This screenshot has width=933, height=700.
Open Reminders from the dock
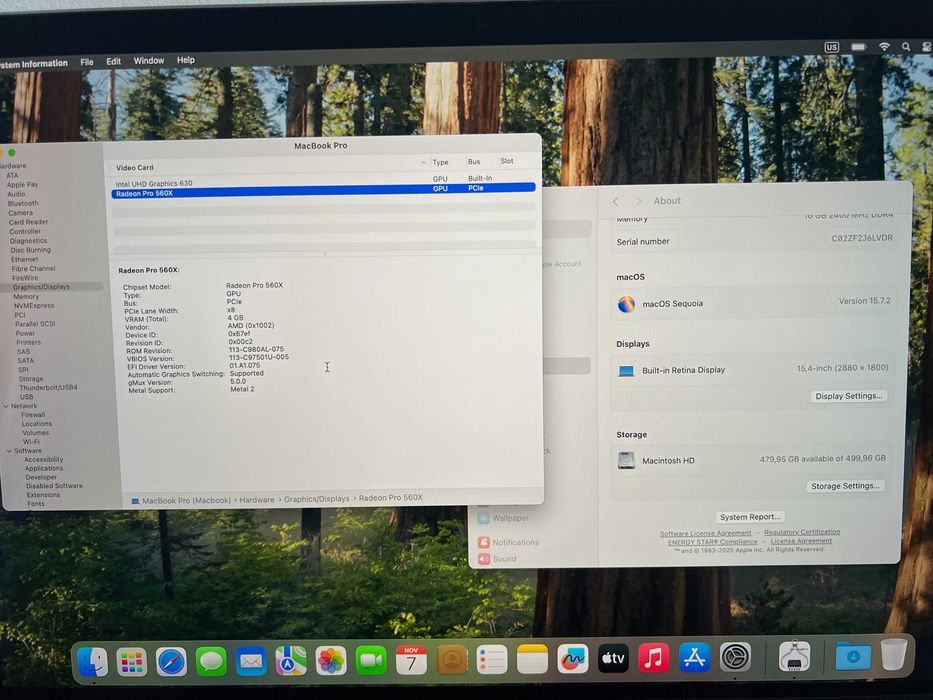click(x=492, y=660)
